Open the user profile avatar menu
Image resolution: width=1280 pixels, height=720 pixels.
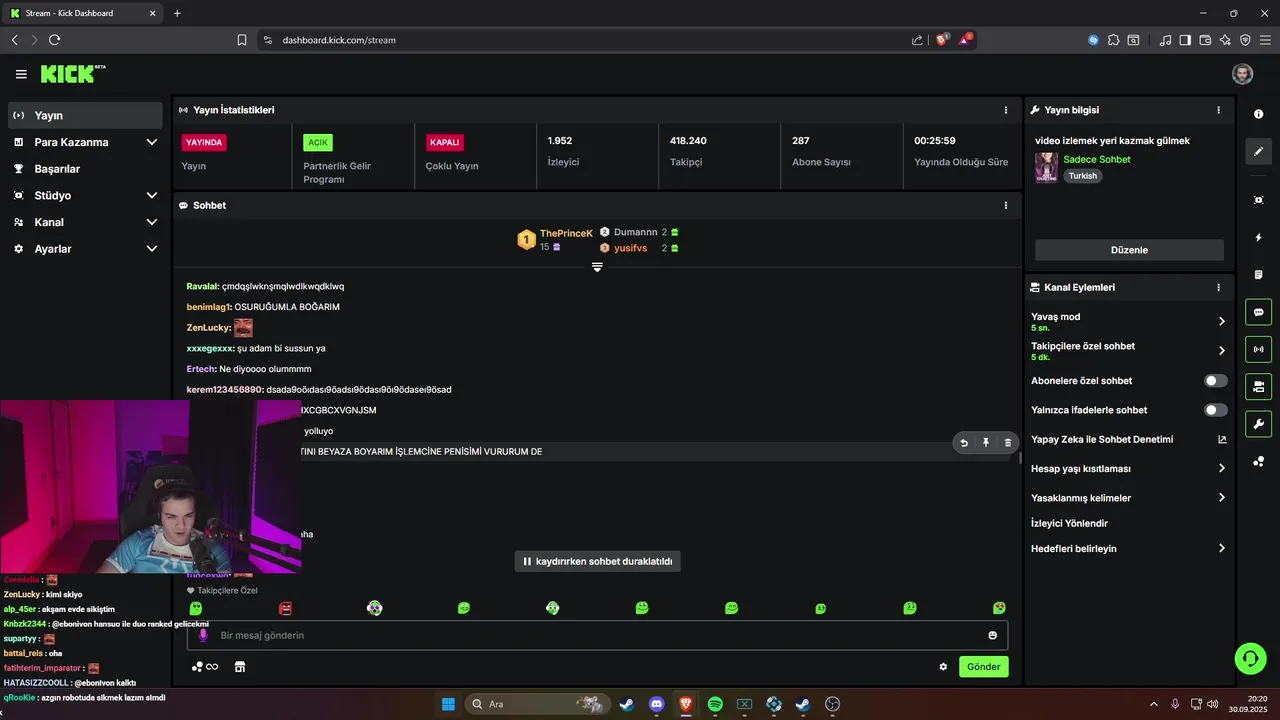tap(1242, 74)
